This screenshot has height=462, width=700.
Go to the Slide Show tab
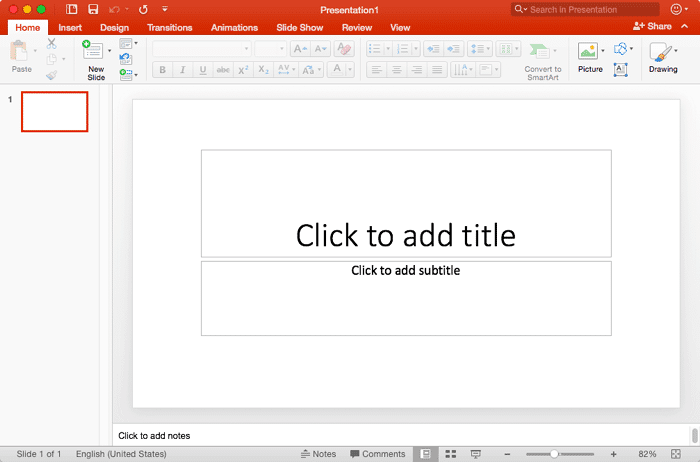pyautogui.click(x=300, y=28)
